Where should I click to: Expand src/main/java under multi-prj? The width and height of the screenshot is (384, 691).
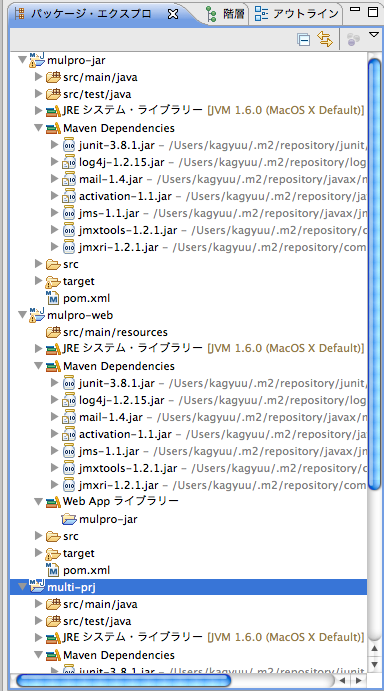click(39, 604)
